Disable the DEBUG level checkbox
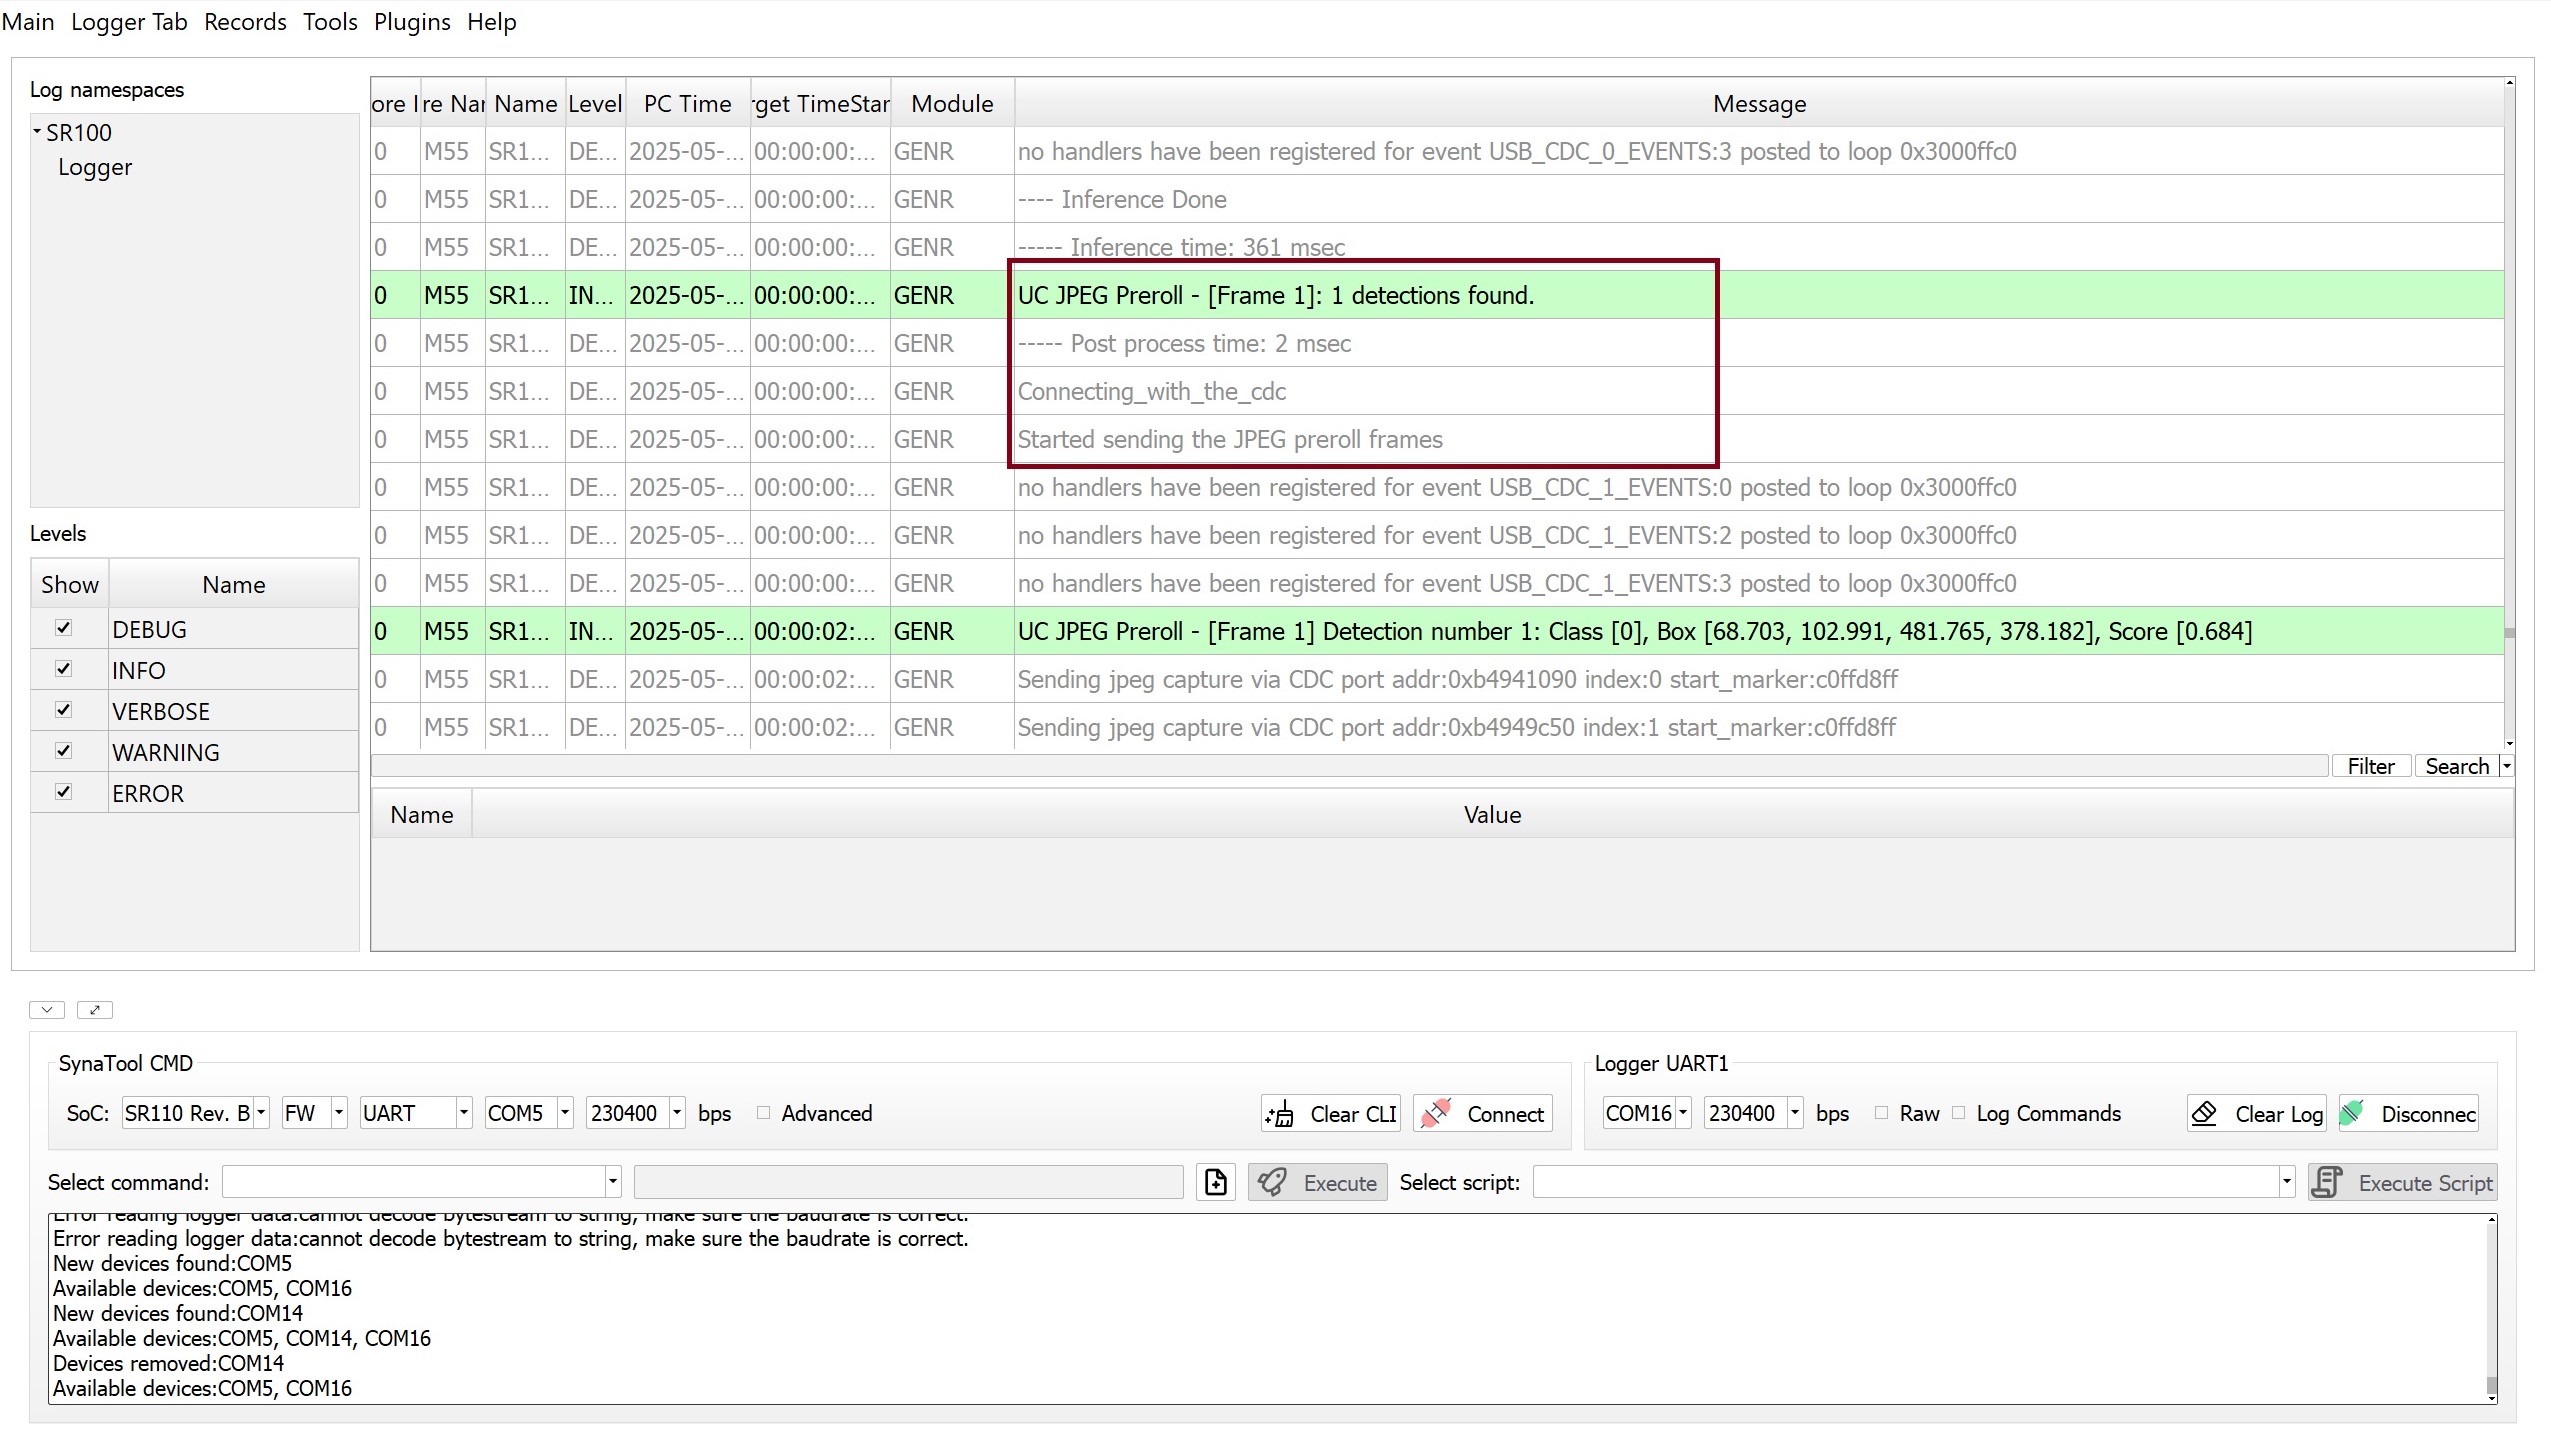Screen dimensions: 2551x1441 pos(64,628)
